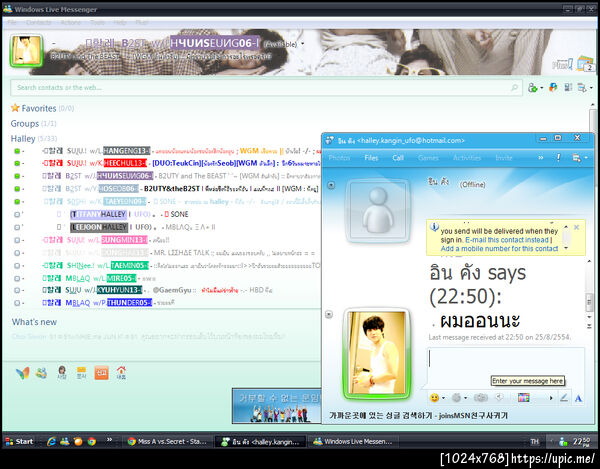Open the background color grid icon
Screen dimensions: 600x469
tap(523, 398)
